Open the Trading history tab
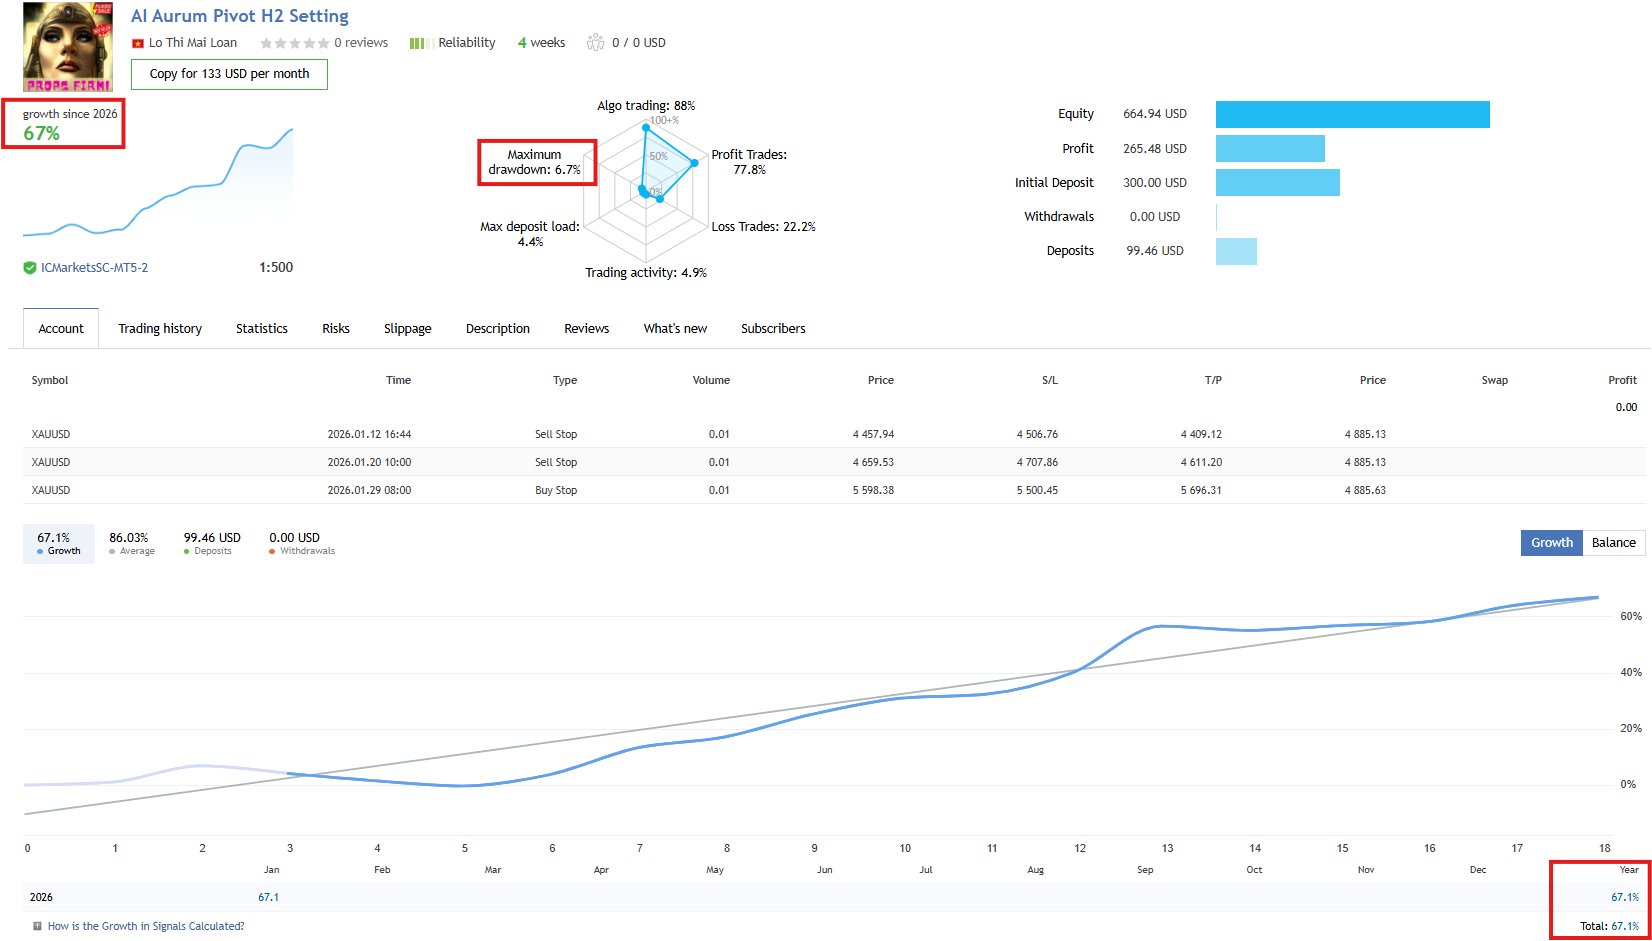The height and width of the screenshot is (941, 1652). [x=160, y=329]
